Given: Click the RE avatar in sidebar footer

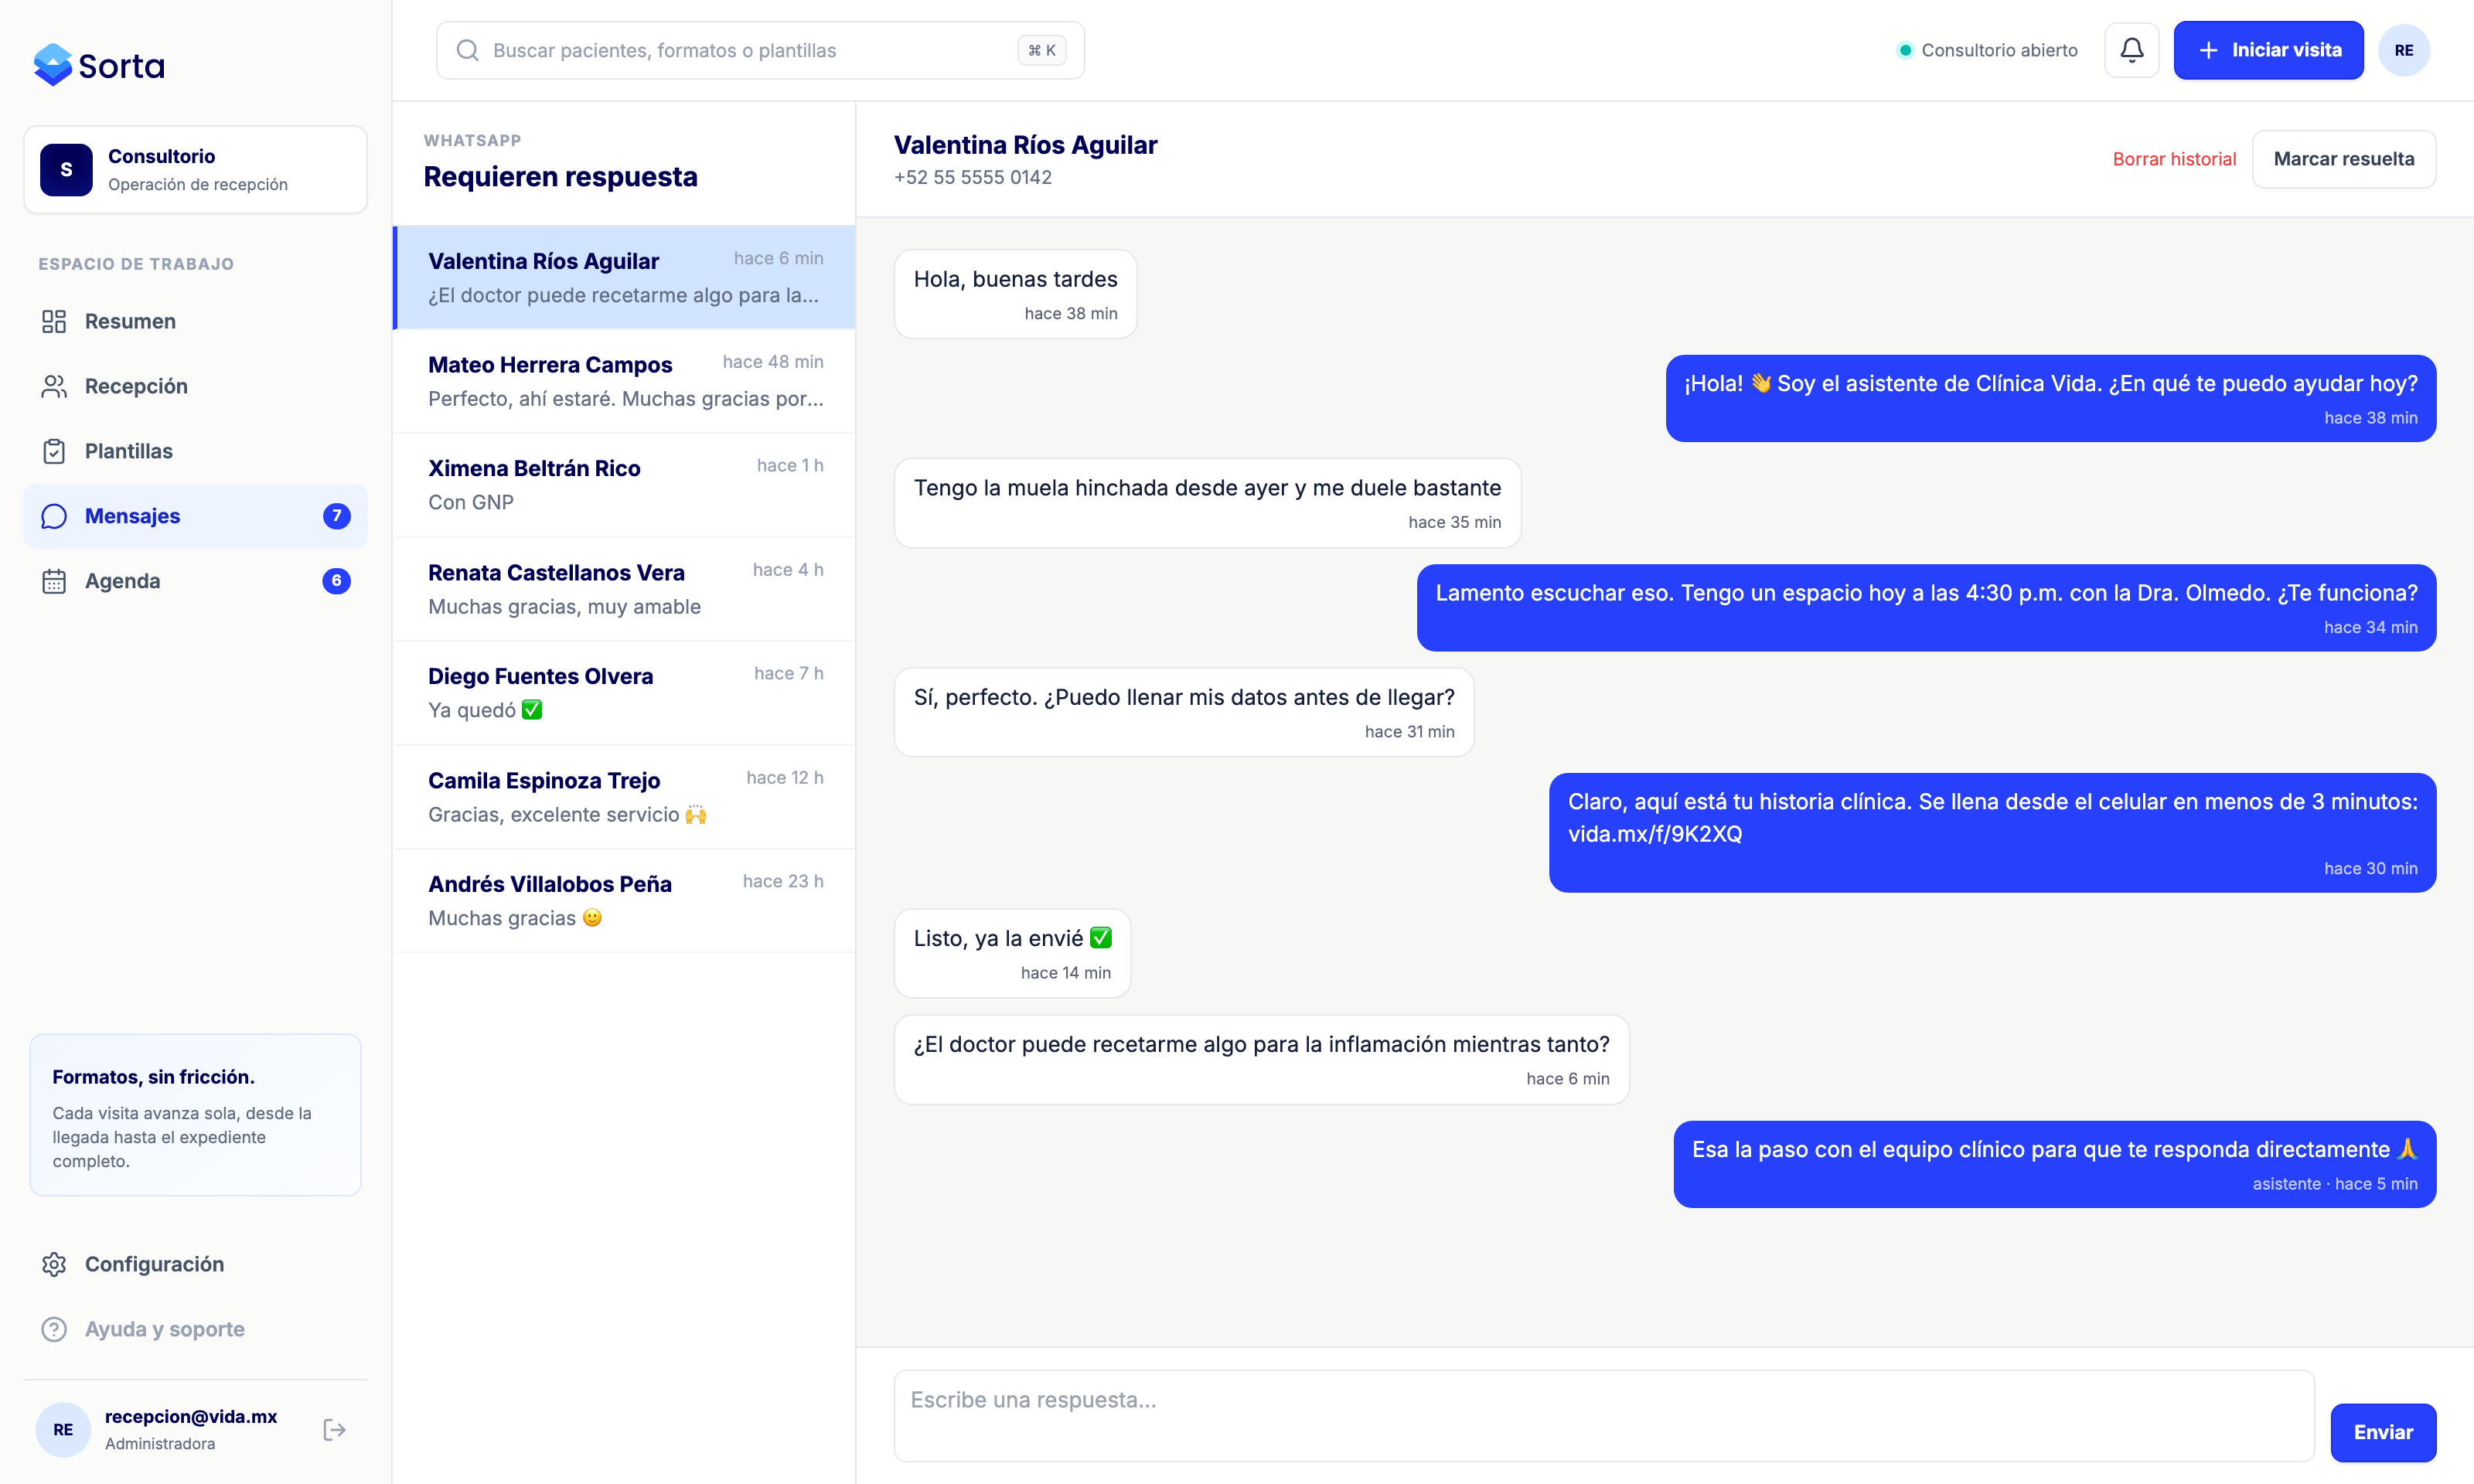Looking at the screenshot, I should [63, 1429].
